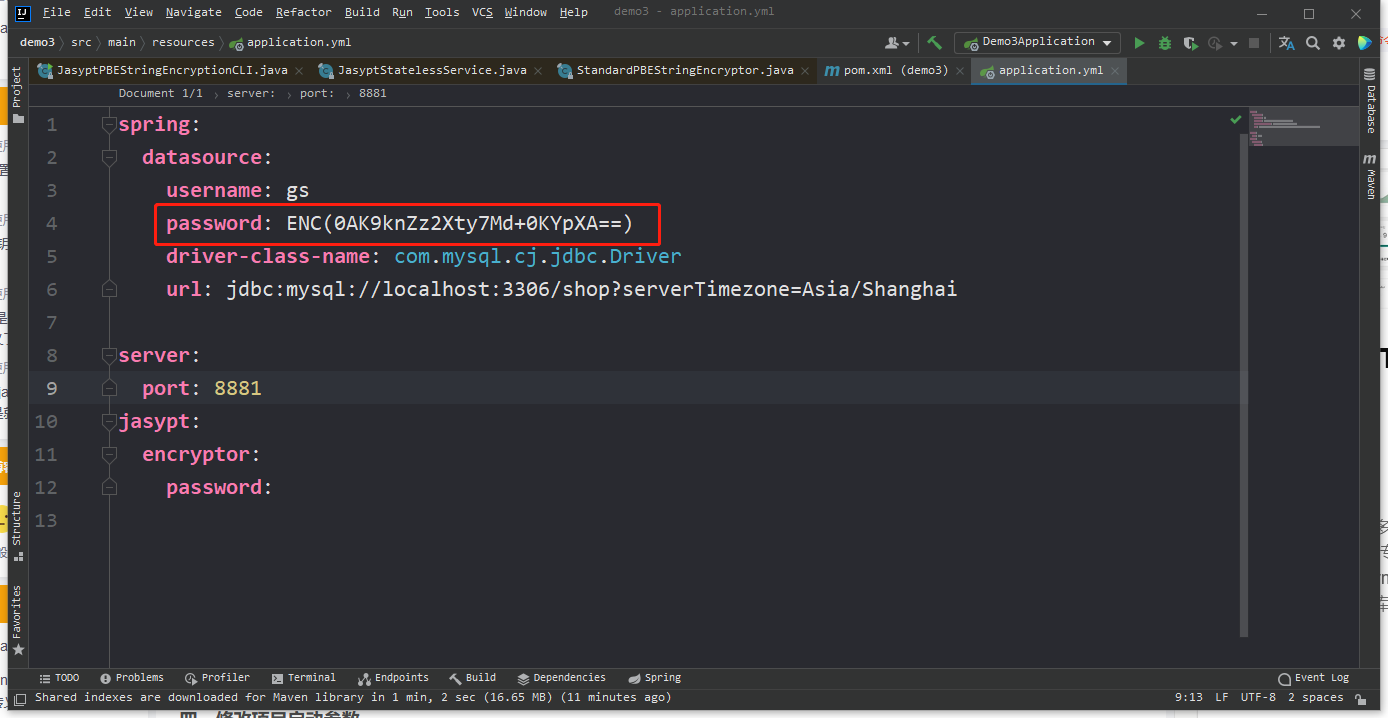Open the Favorites tool window
This screenshot has width=1388, height=718.
(17, 620)
